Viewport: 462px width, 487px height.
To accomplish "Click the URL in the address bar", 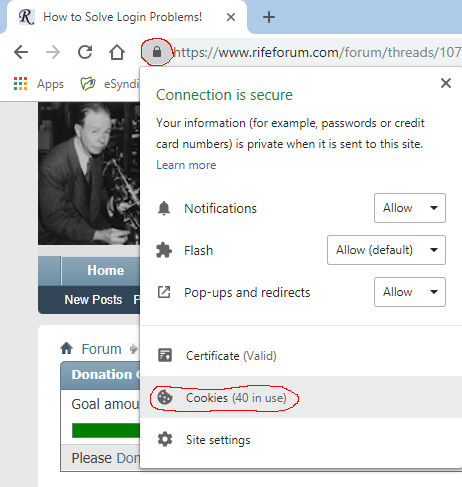I will click(317, 52).
